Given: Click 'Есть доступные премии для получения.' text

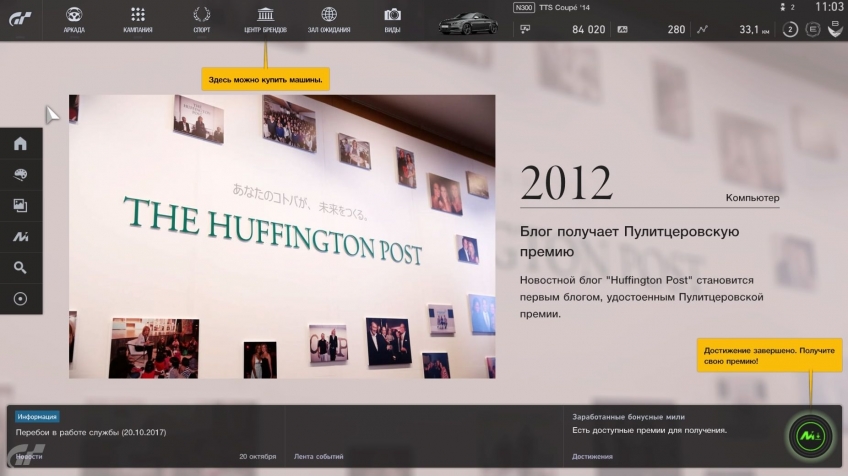Looking at the screenshot, I should point(650,431).
